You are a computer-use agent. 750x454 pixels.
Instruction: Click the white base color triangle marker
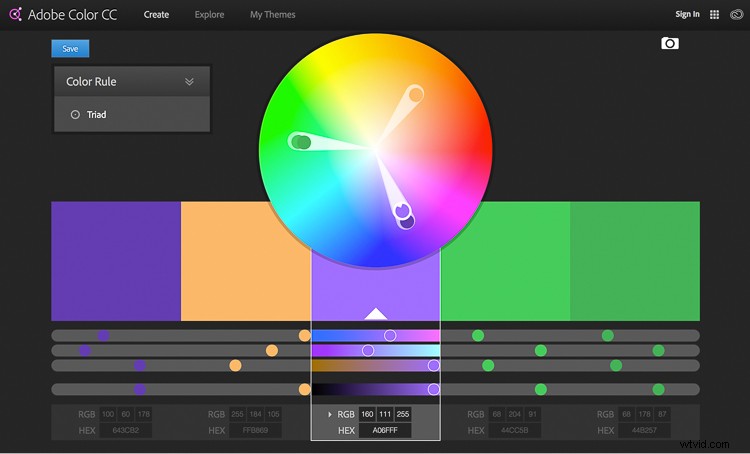coord(376,314)
